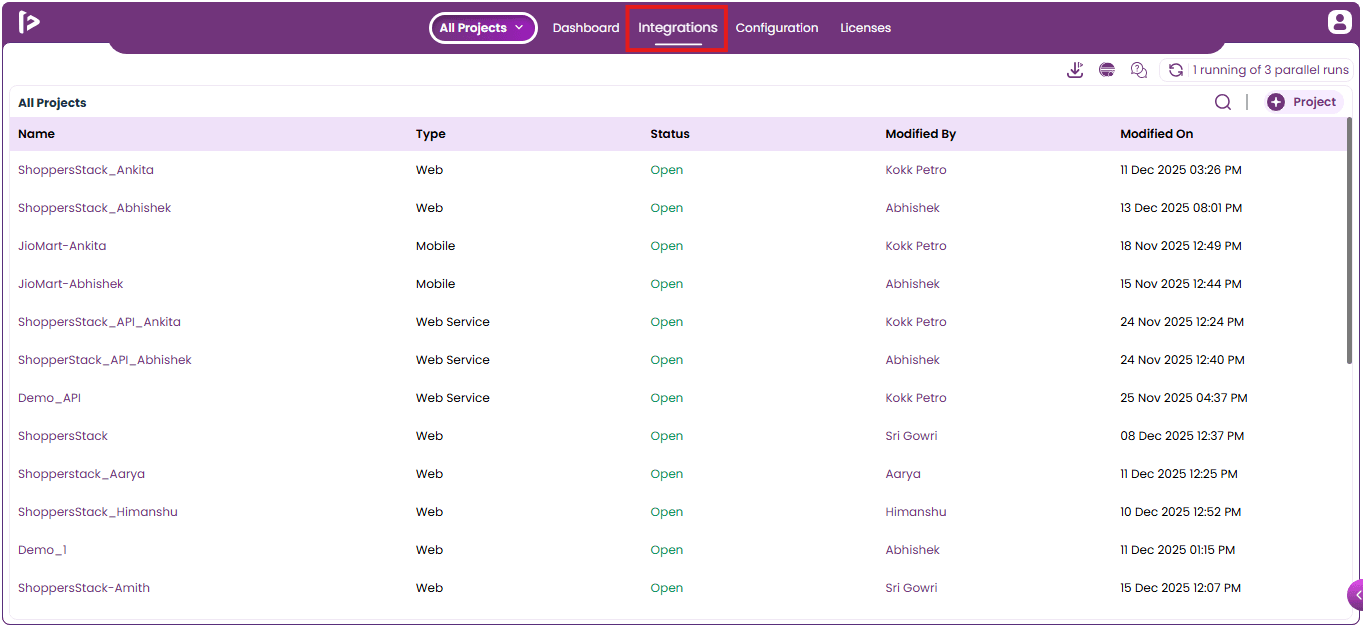Add a new Project
This screenshot has height=628, width=1363.
[1303, 102]
